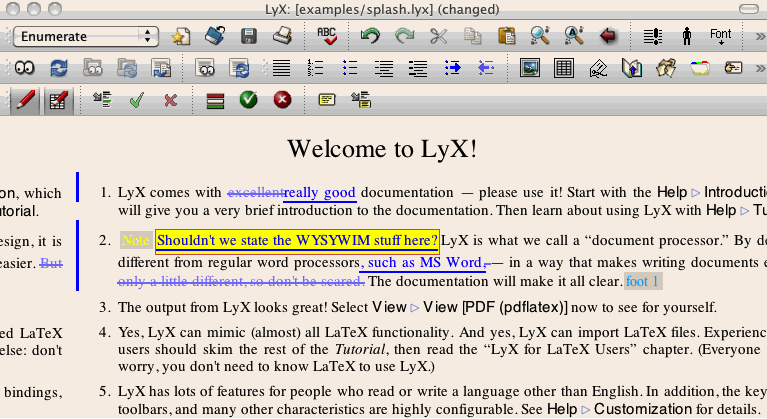Open merge changes dialog icon
The width and height of the screenshot is (767, 419).
[215, 100]
